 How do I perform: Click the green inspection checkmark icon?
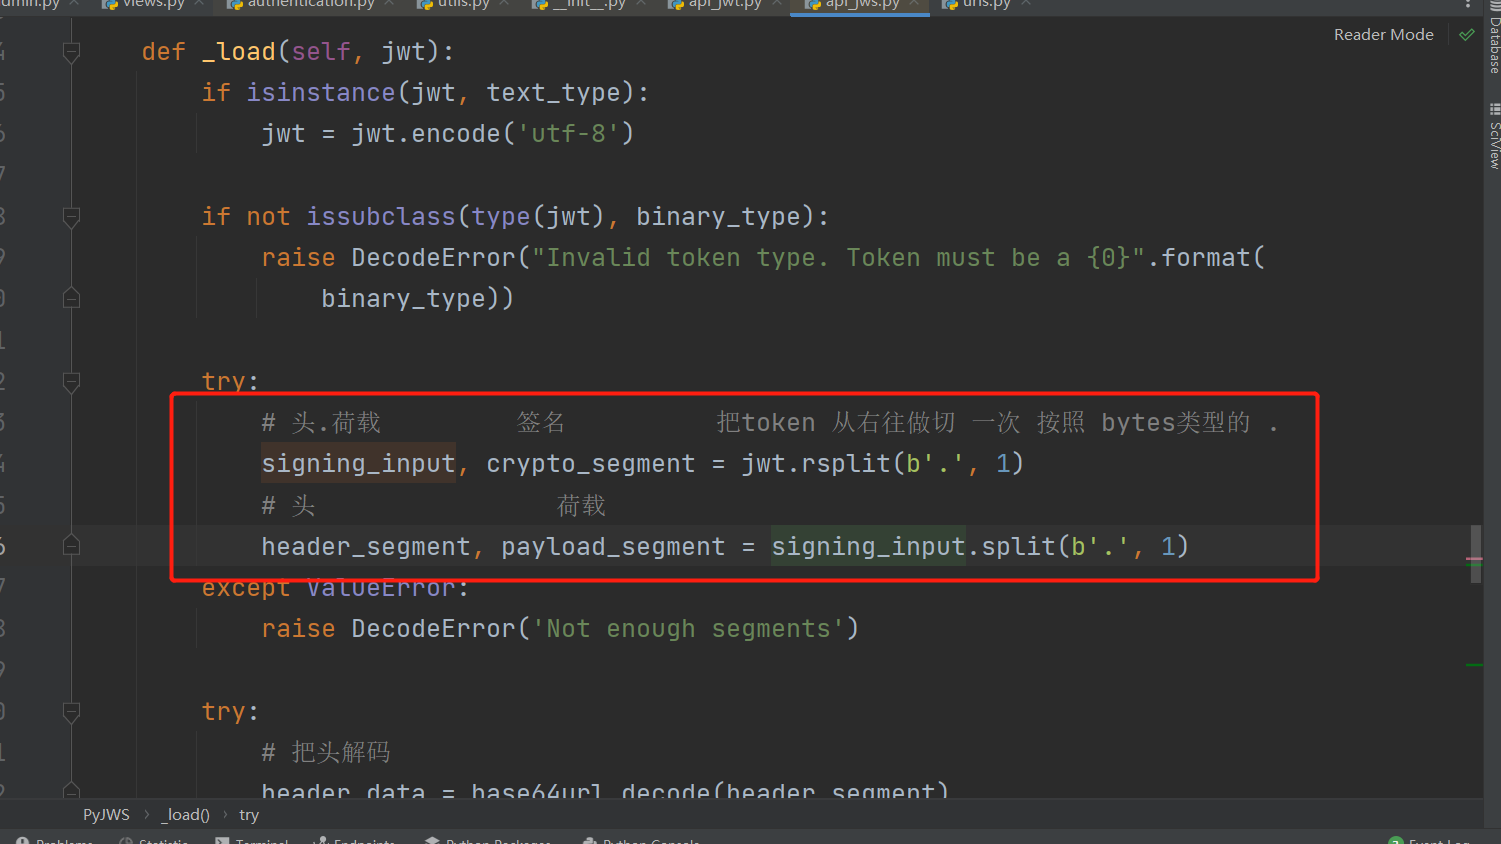coord(1466,35)
